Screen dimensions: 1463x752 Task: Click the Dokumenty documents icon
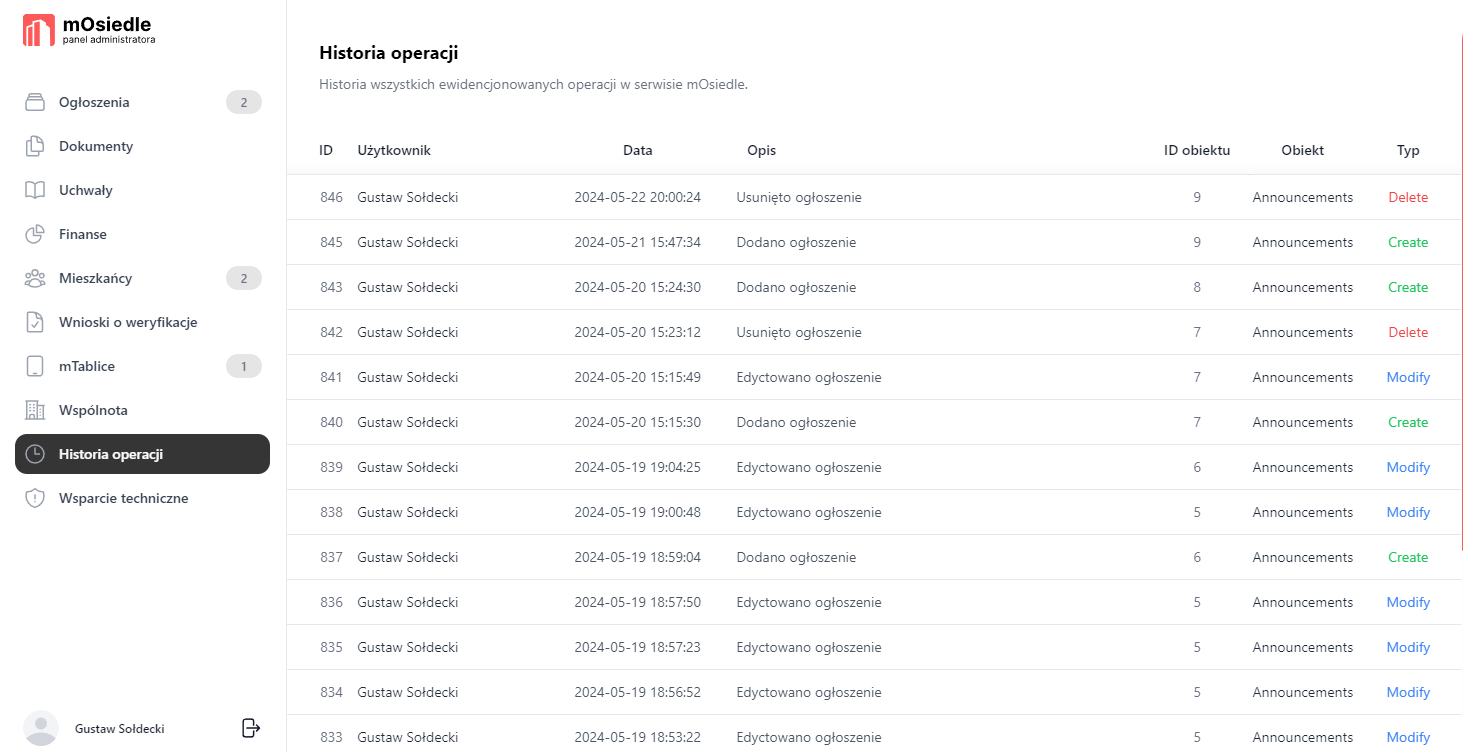35,146
